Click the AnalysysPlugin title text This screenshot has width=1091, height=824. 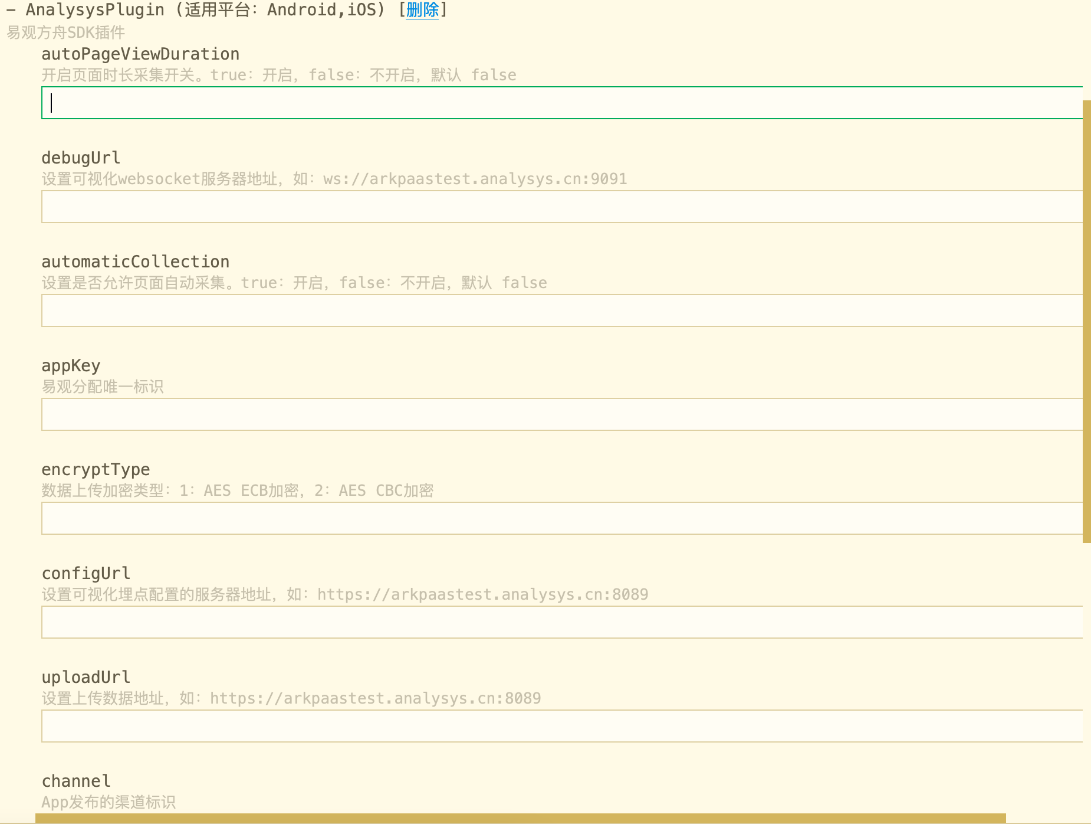pyautogui.click(x=95, y=10)
